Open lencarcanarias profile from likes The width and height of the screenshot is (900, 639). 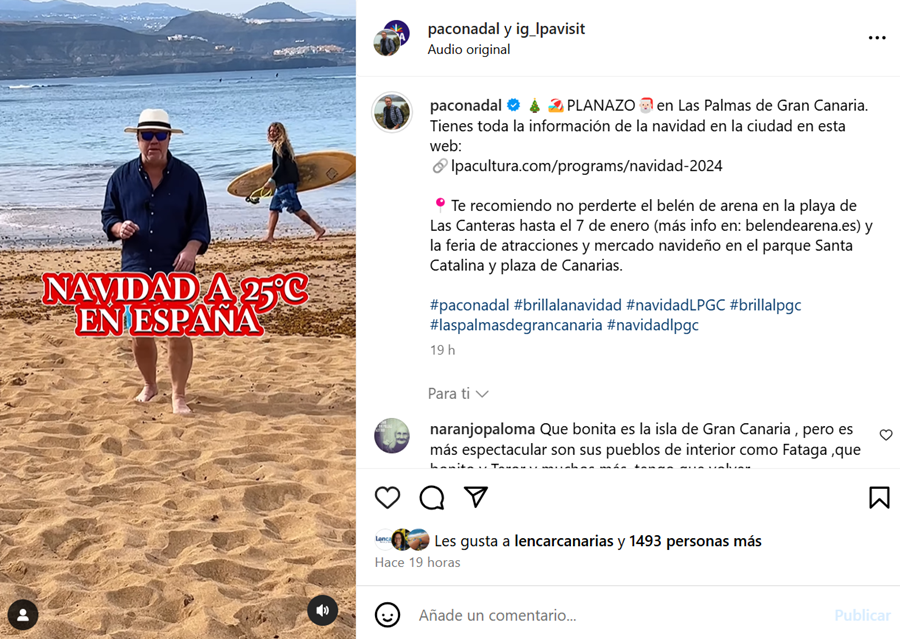click(x=564, y=541)
